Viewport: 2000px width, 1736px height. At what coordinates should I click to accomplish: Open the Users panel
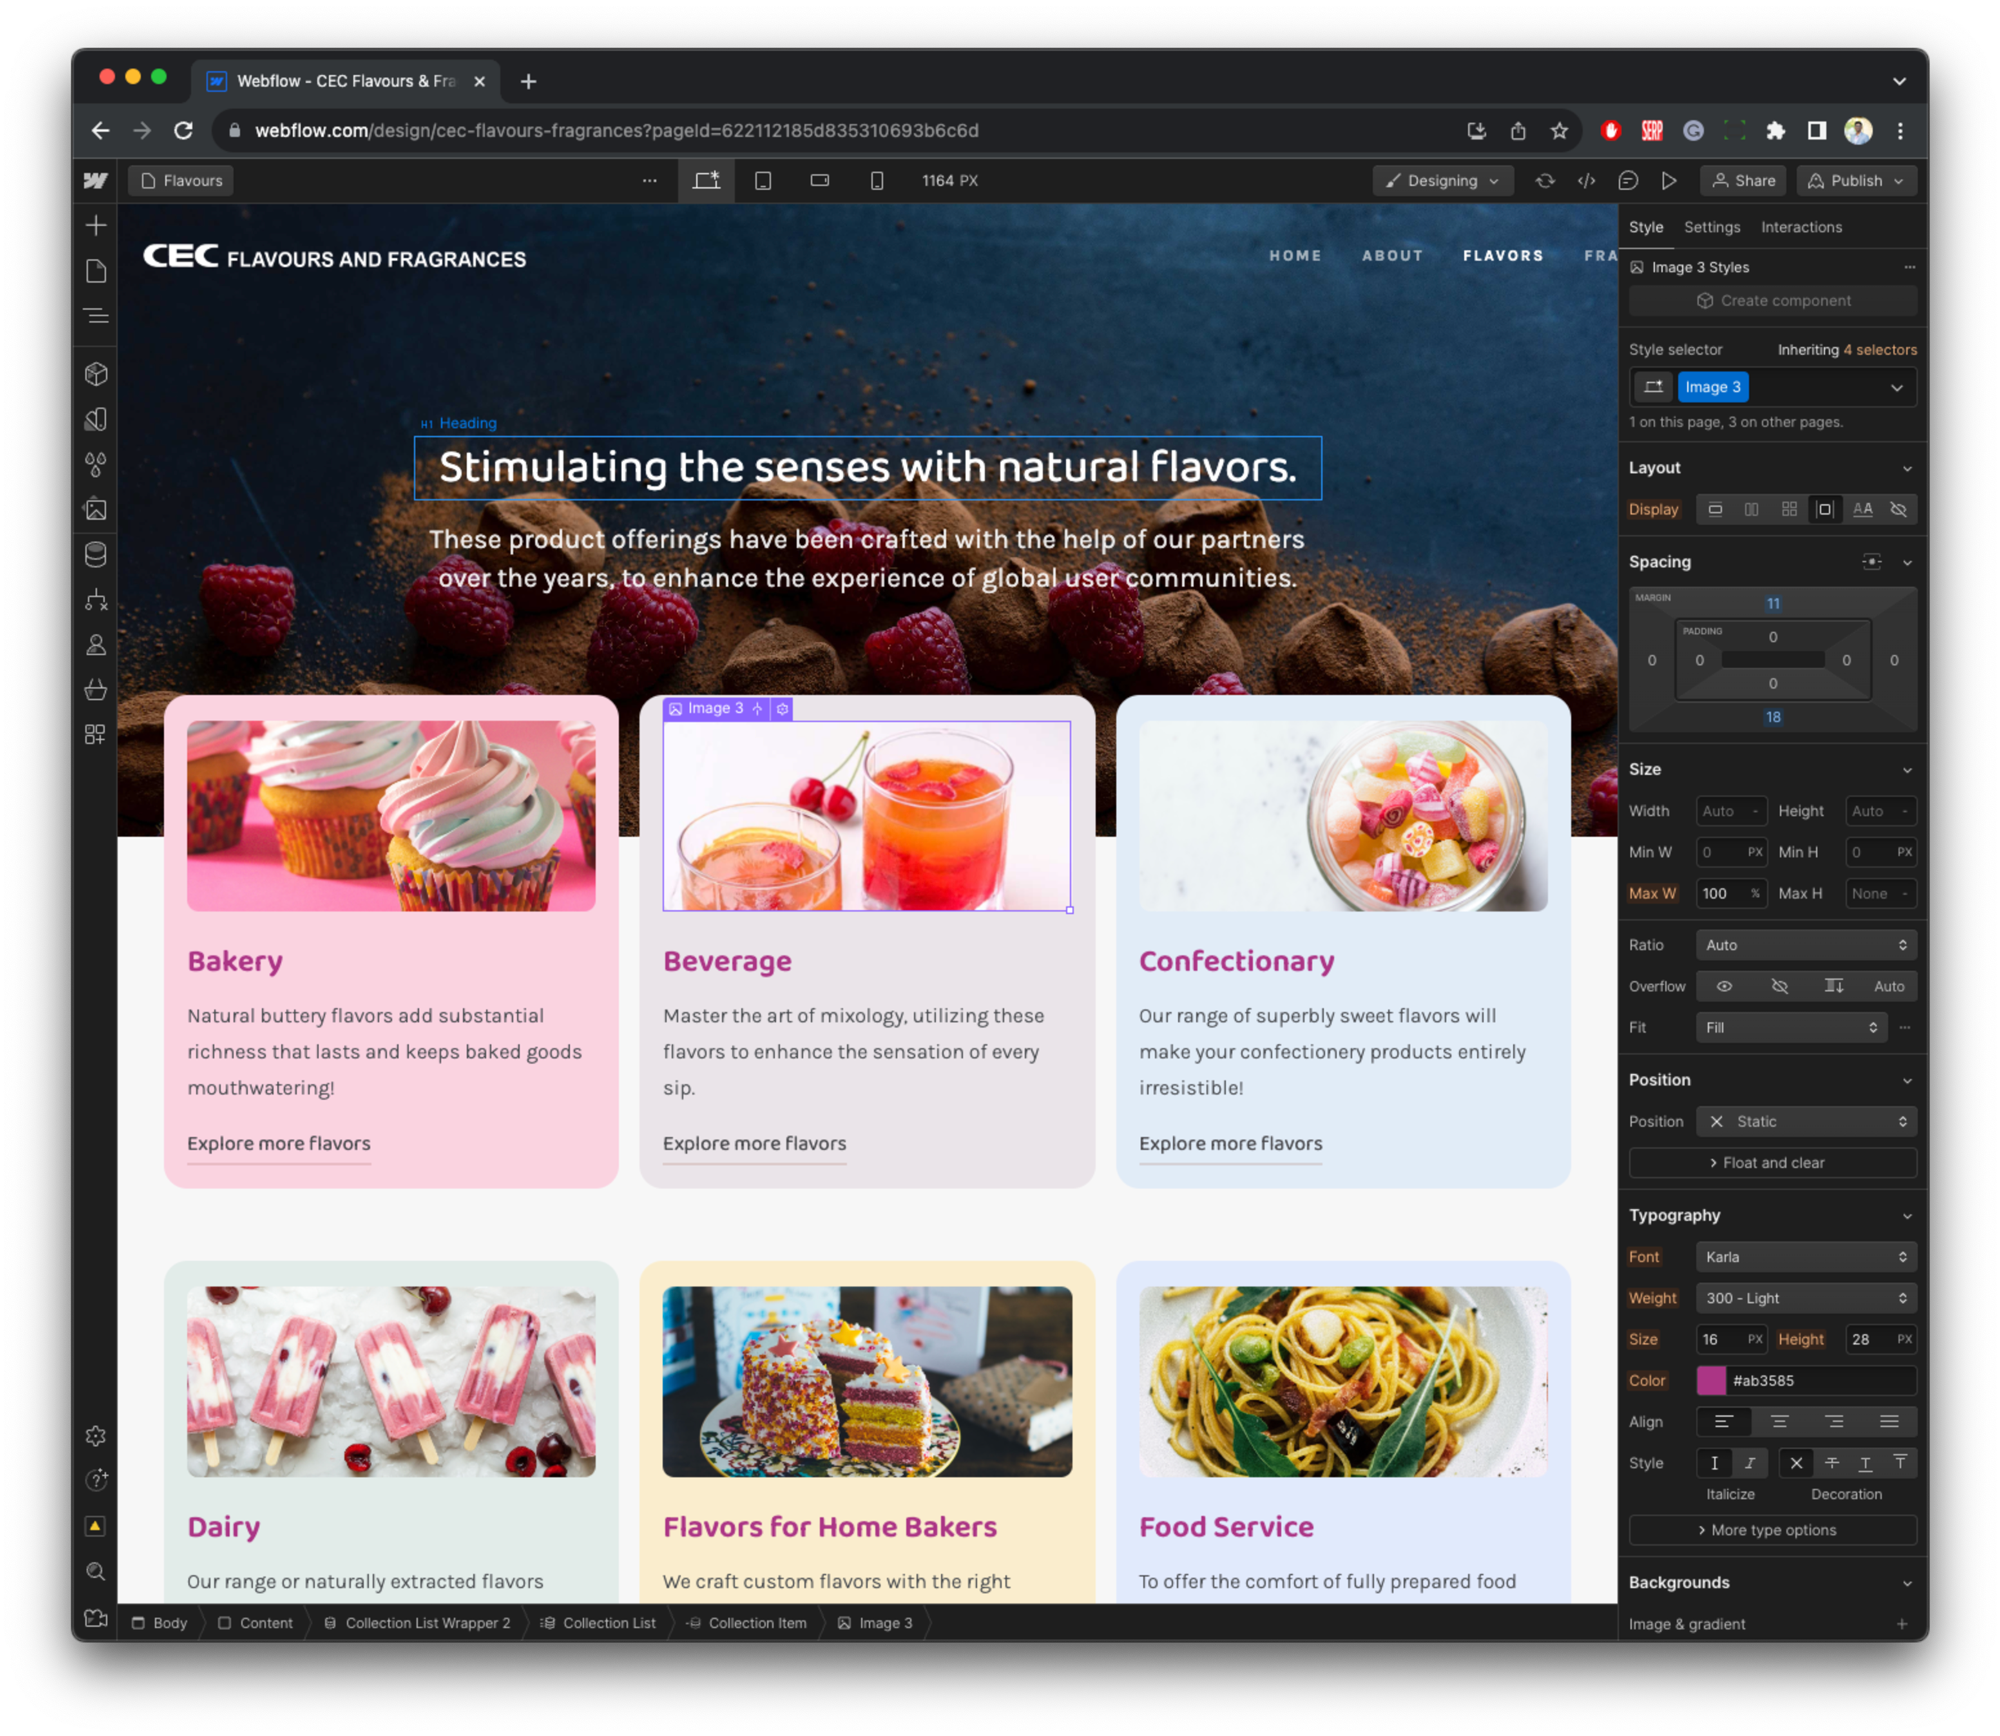[96, 645]
